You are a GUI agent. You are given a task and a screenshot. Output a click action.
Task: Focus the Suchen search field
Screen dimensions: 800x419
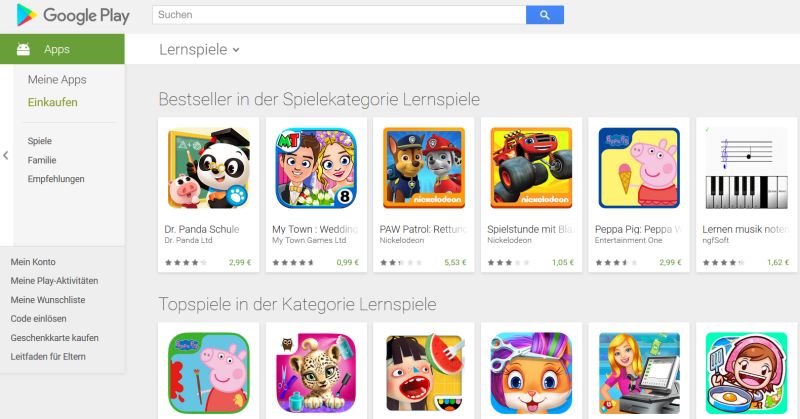click(x=339, y=15)
